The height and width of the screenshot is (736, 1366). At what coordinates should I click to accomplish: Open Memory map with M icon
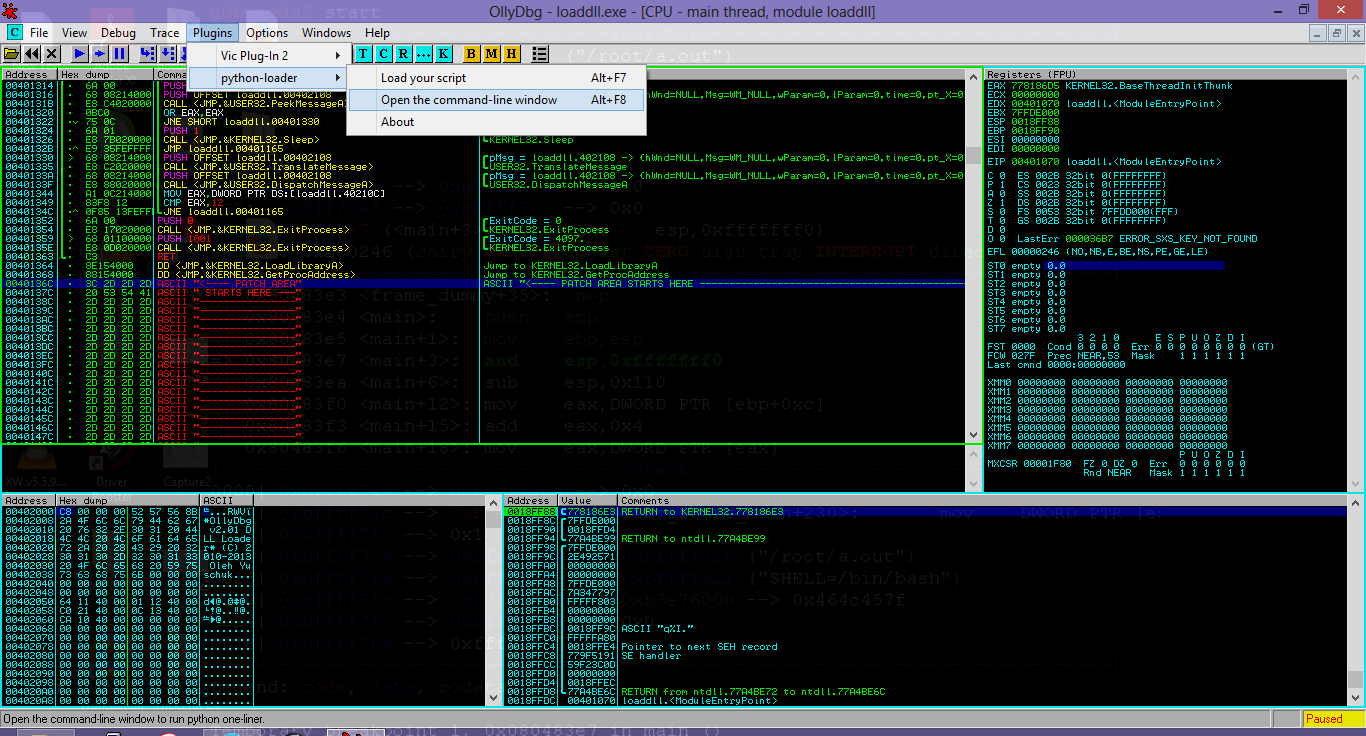click(491, 53)
